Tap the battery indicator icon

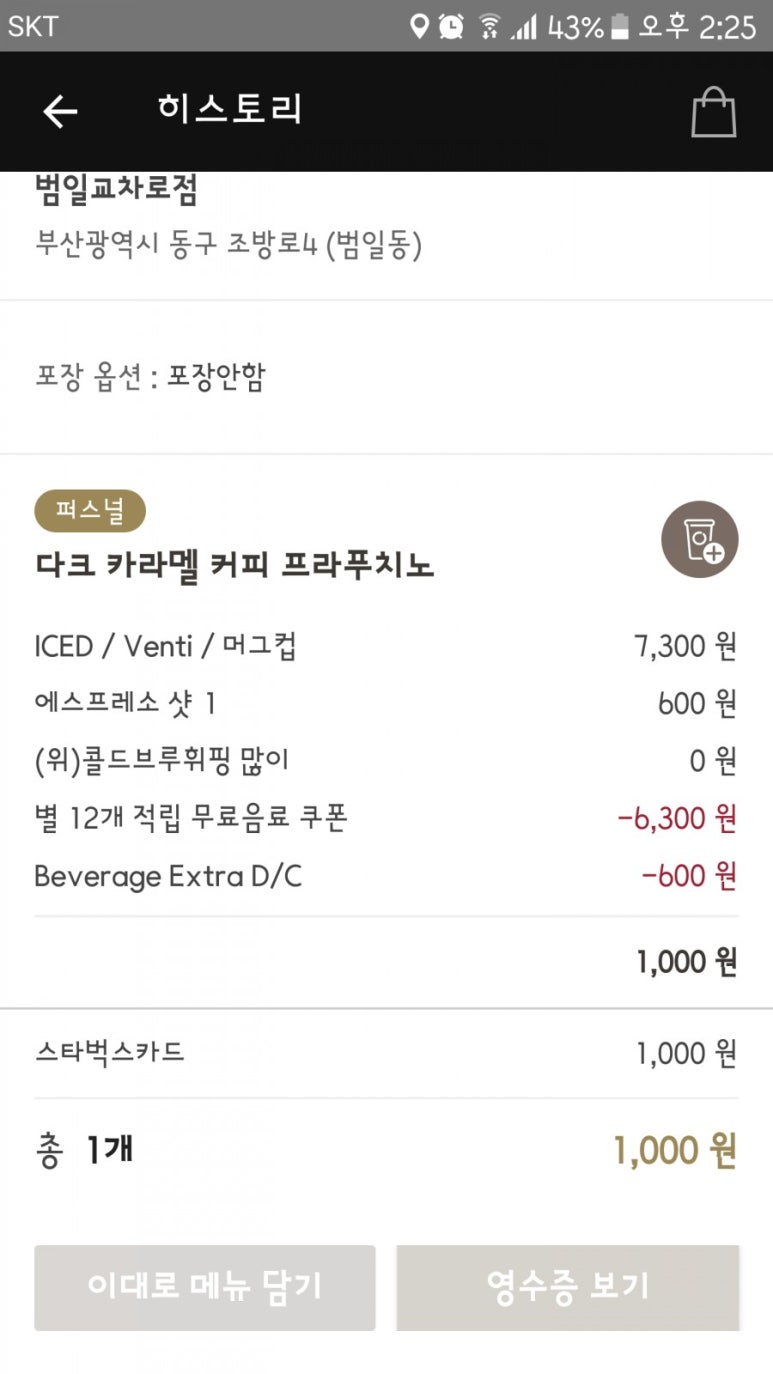(620, 26)
